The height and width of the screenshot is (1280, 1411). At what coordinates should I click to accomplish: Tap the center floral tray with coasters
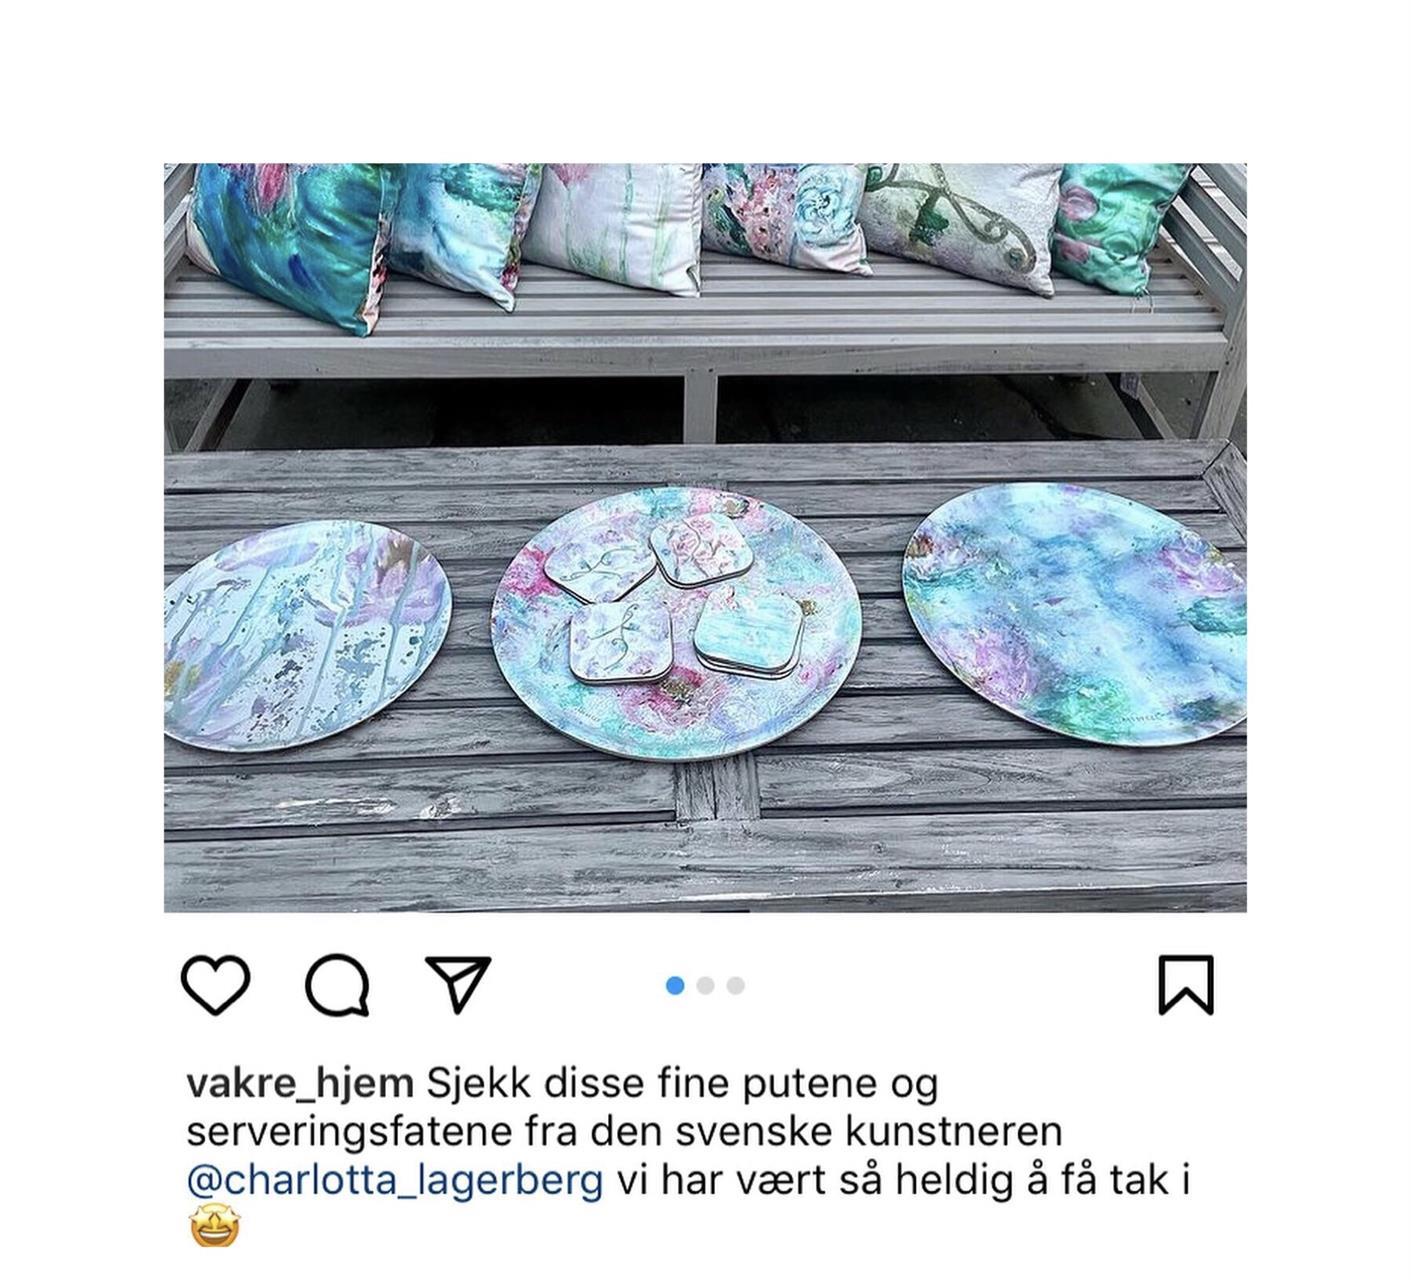pos(676,620)
